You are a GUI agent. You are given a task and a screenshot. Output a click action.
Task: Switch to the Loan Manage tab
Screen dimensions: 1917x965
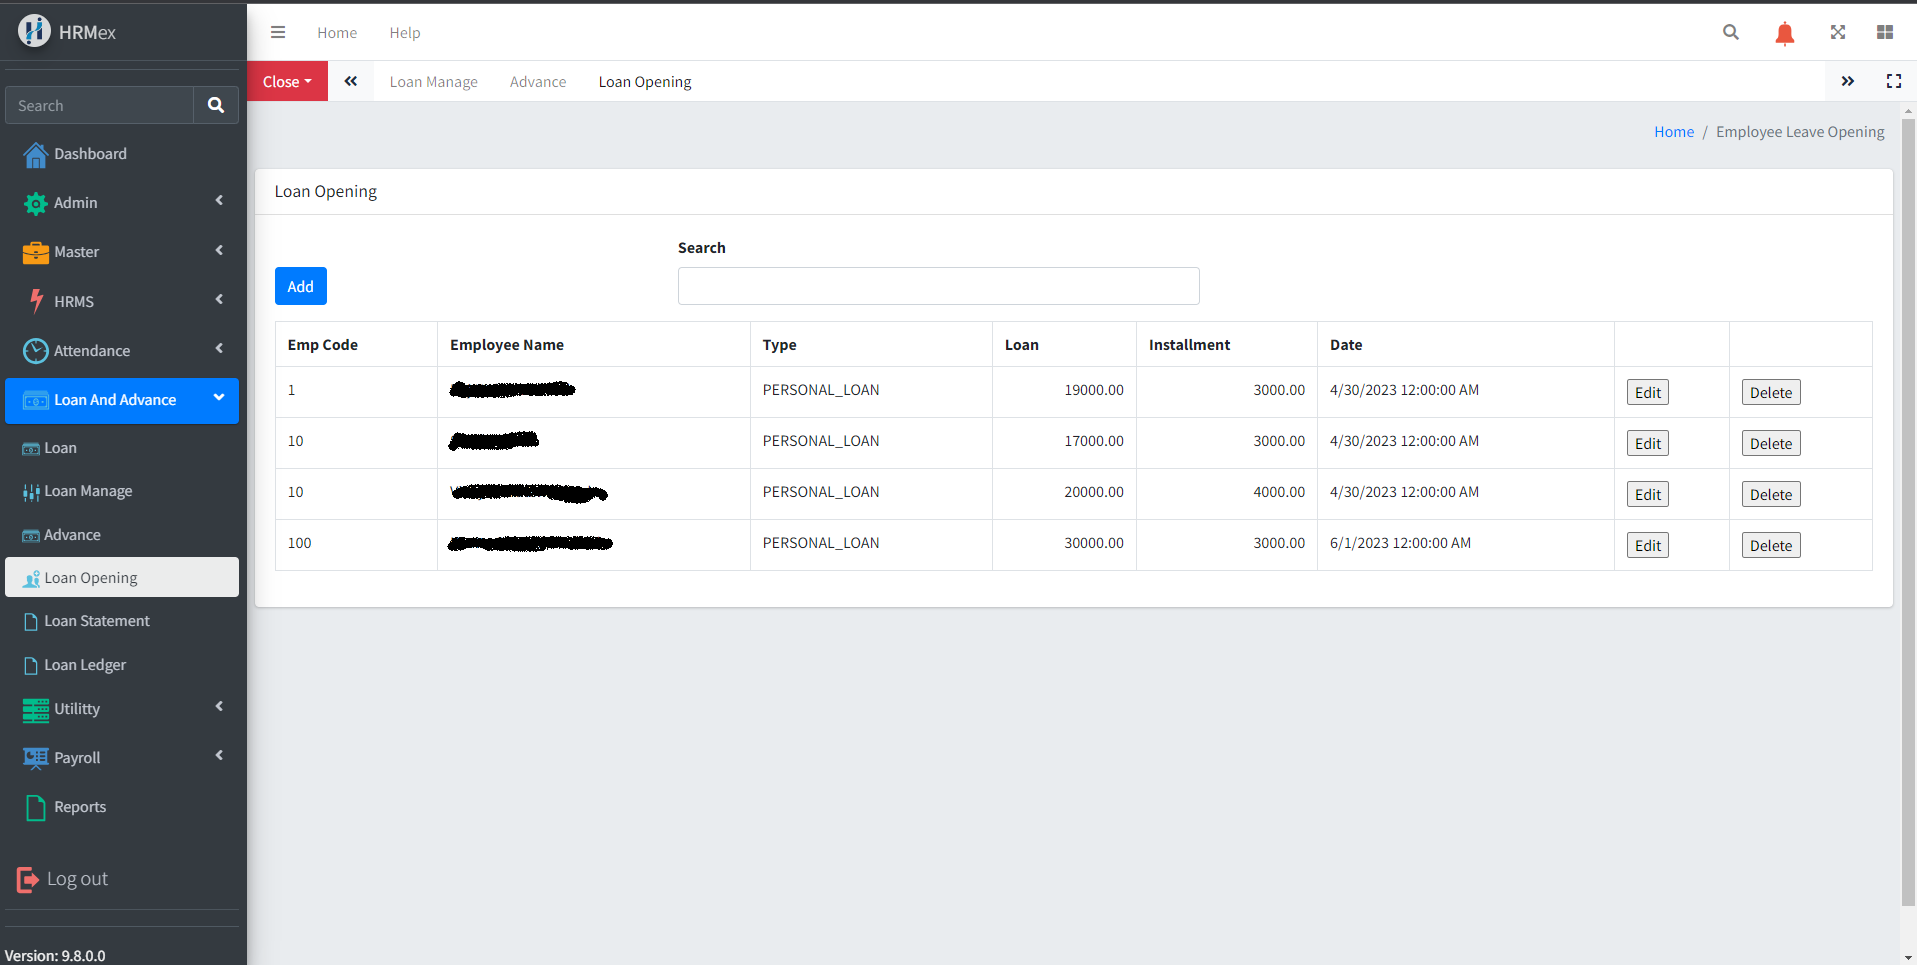[x=433, y=82]
